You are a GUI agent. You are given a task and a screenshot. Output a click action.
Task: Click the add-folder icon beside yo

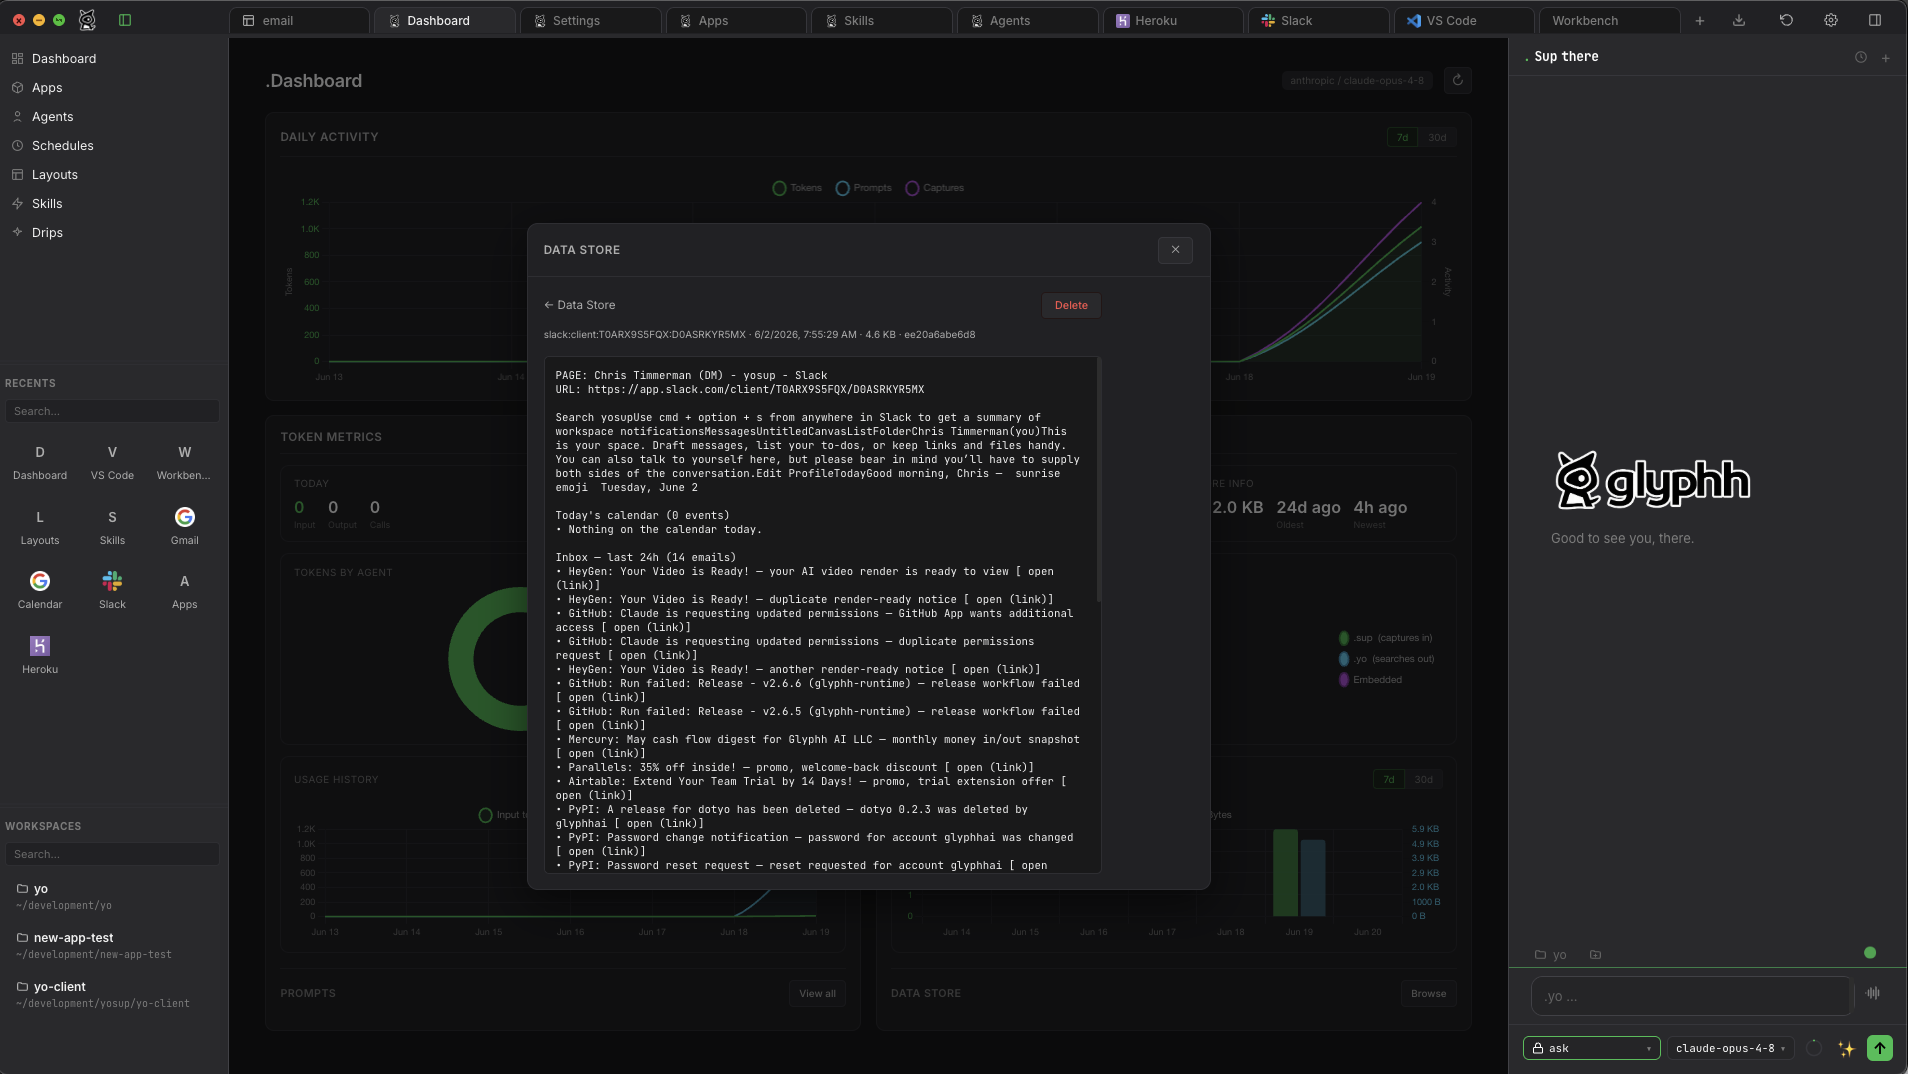pos(1595,955)
